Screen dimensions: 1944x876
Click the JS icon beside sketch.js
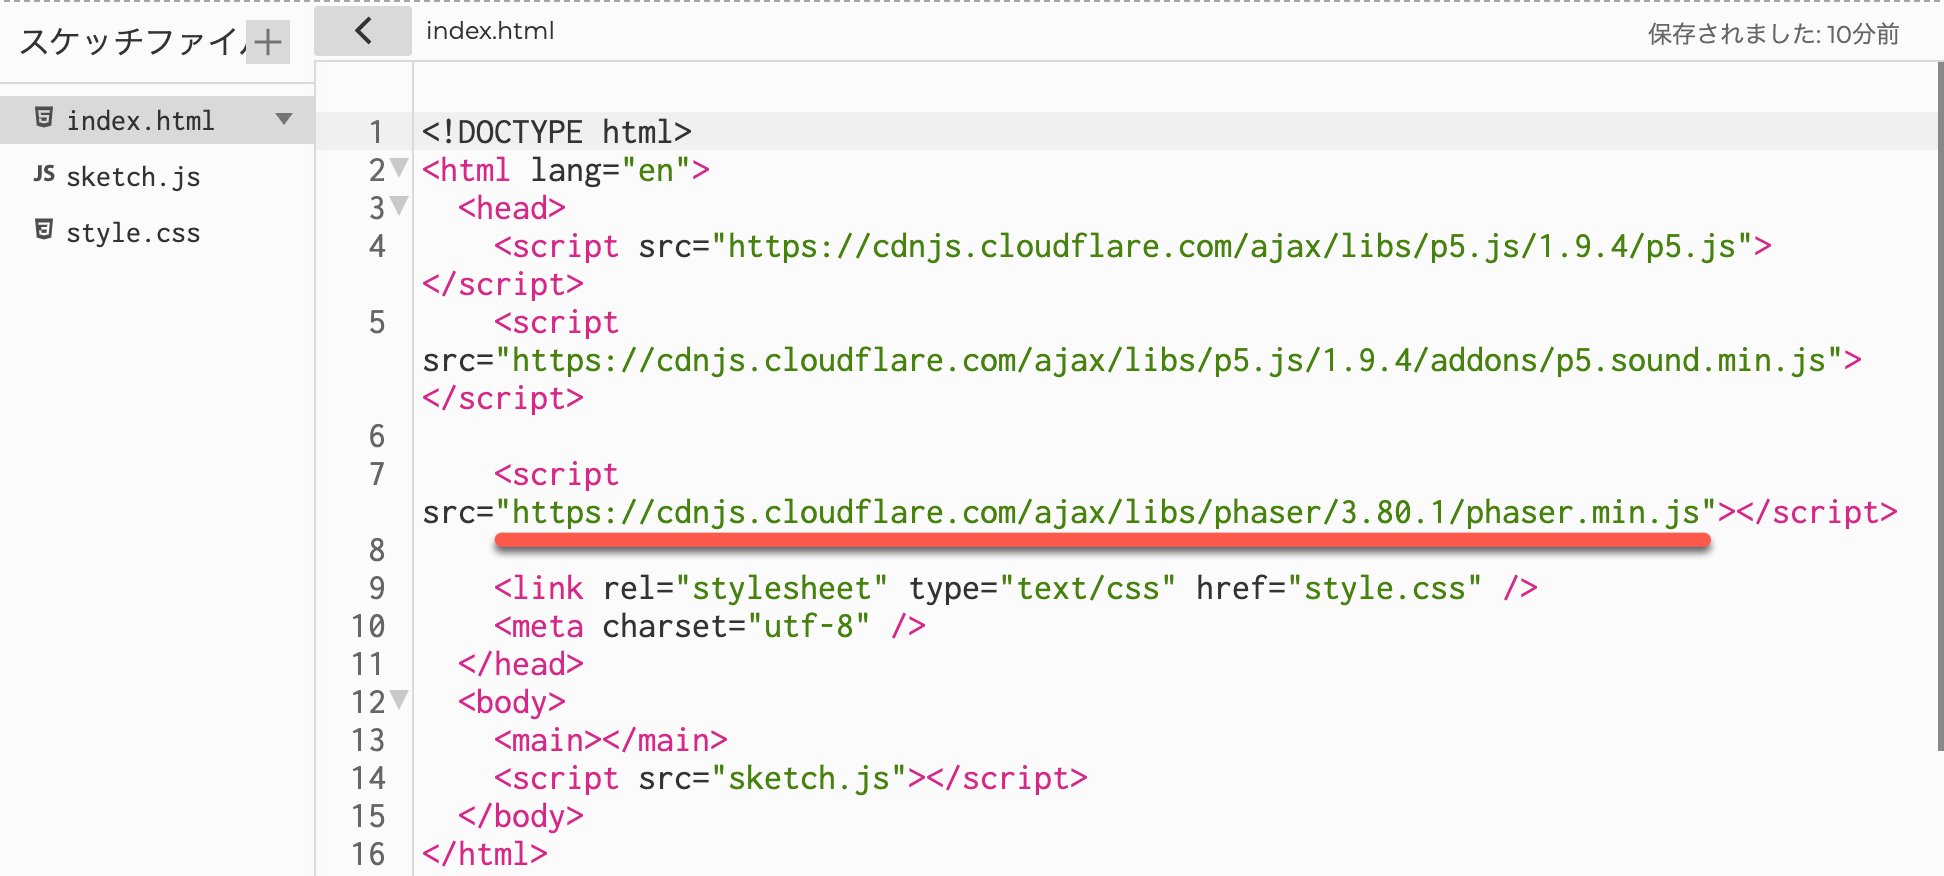coord(44,174)
